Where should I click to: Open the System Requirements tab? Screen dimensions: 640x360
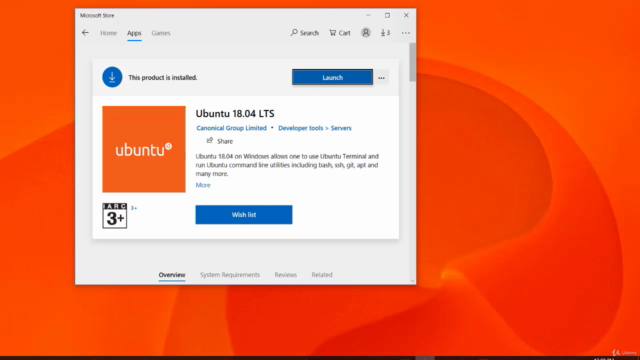tap(230, 275)
